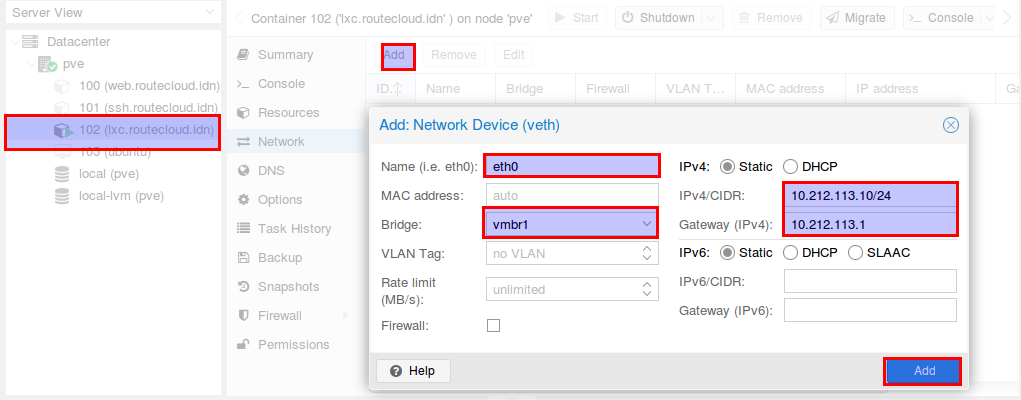Click the blue Add button in dialog
The width and height of the screenshot is (1021, 400).
click(924, 371)
